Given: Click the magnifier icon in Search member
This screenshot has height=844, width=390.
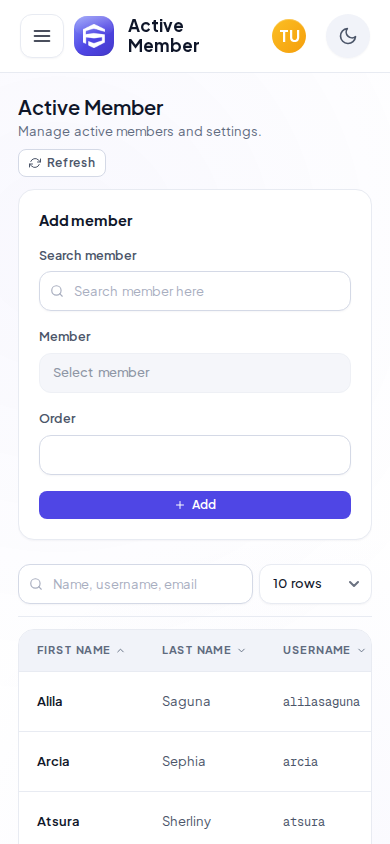Looking at the screenshot, I should click(57, 291).
